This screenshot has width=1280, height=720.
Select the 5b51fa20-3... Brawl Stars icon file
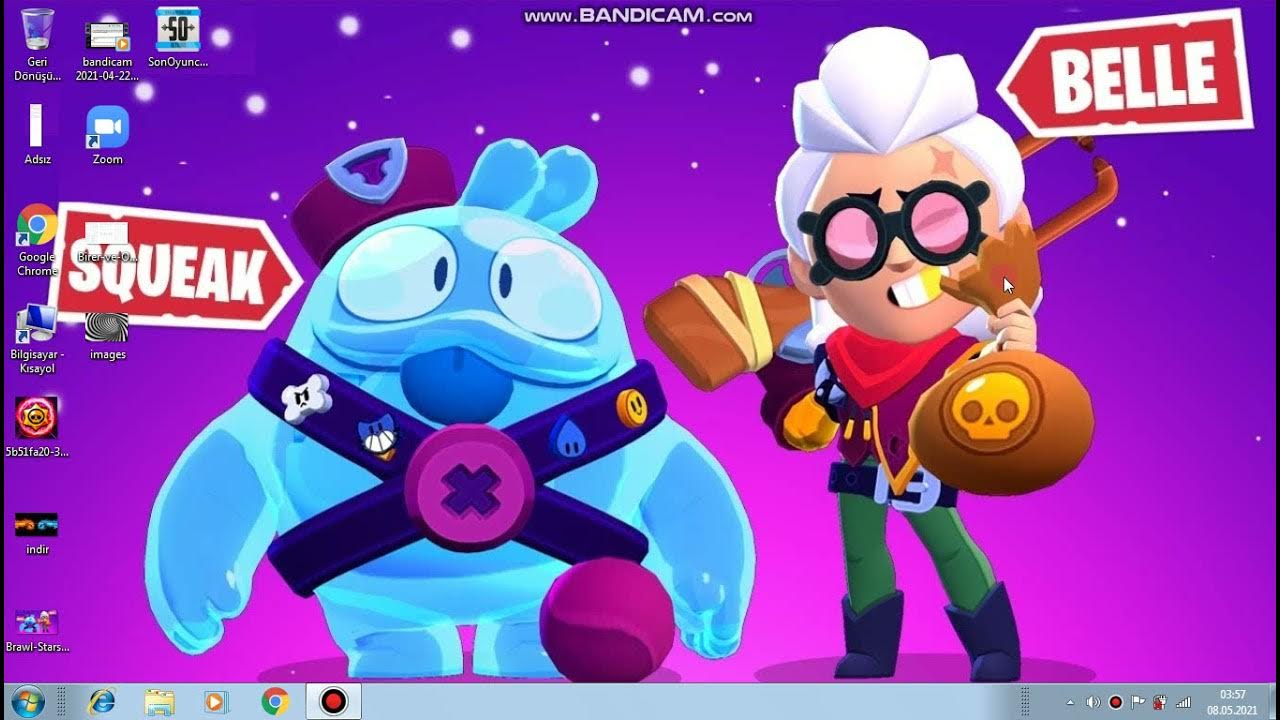point(37,427)
